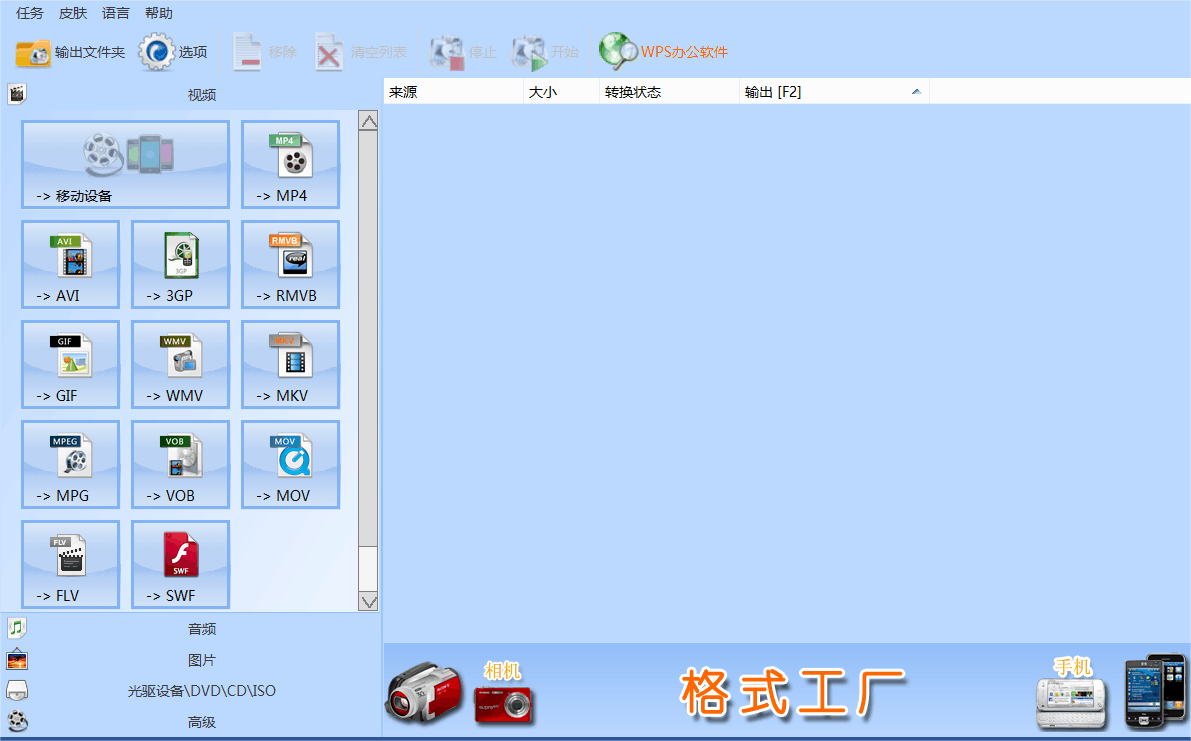Open the MOV conversion option
Image resolution: width=1191 pixels, height=741 pixels.
coord(290,464)
